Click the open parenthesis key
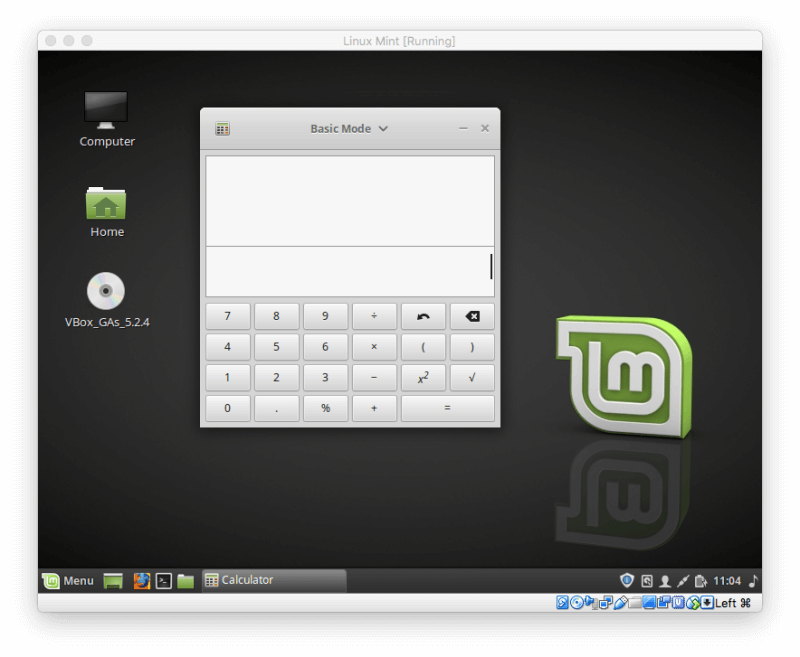 [x=423, y=347]
